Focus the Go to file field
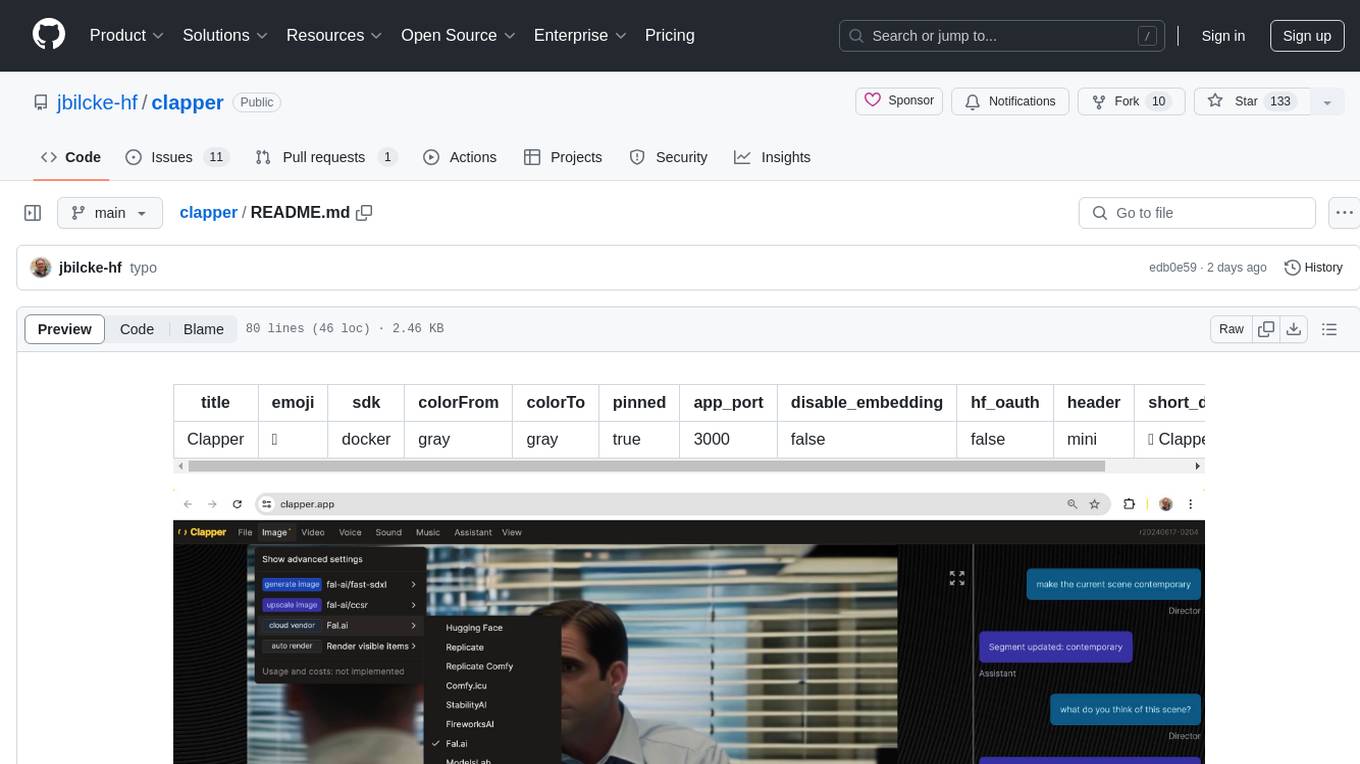1360x764 pixels. 1197,213
